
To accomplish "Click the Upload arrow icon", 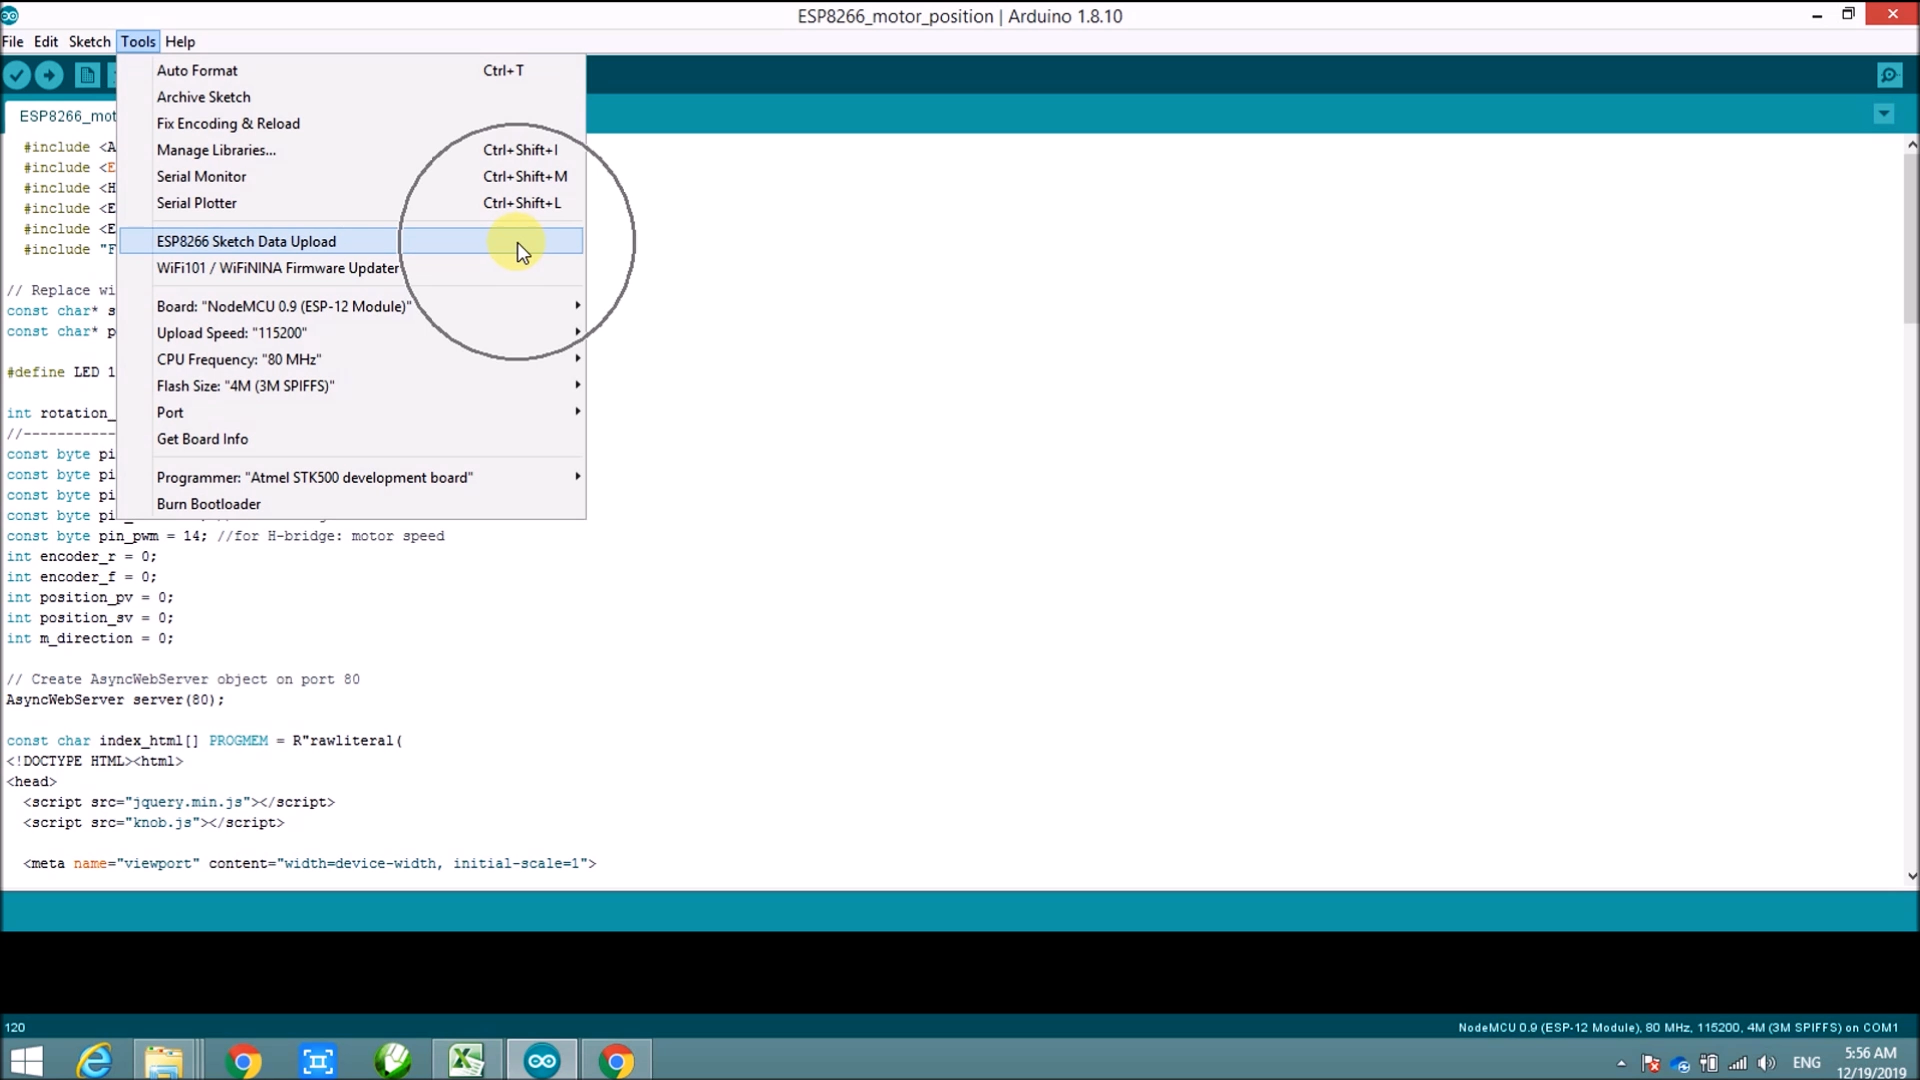I will (49, 75).
